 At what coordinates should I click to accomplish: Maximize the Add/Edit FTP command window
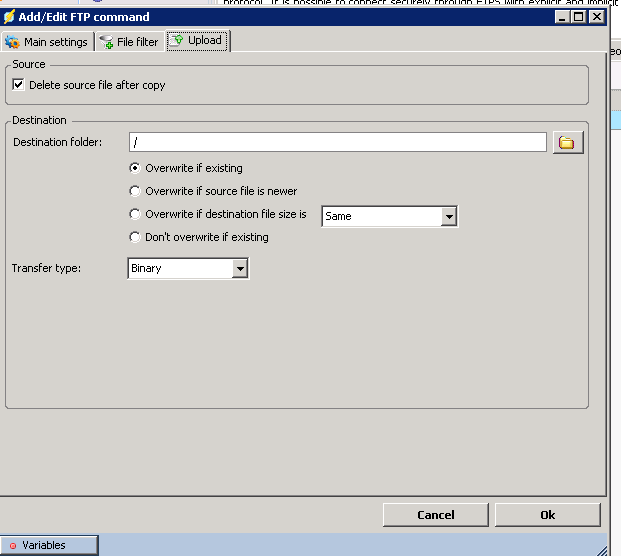click(x=578, y=17)
